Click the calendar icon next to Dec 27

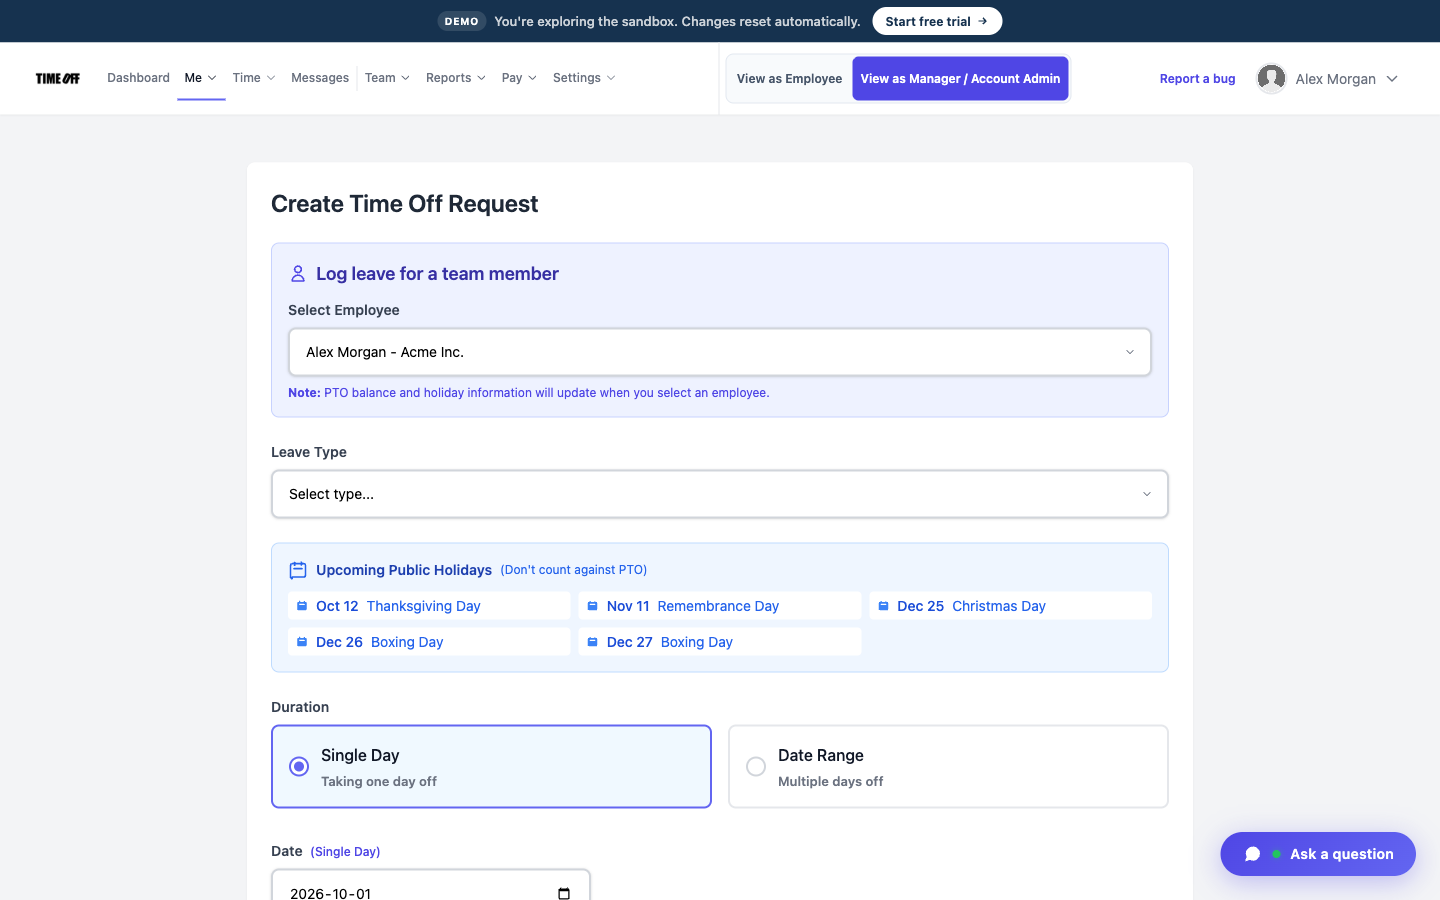tap(592, 642)
